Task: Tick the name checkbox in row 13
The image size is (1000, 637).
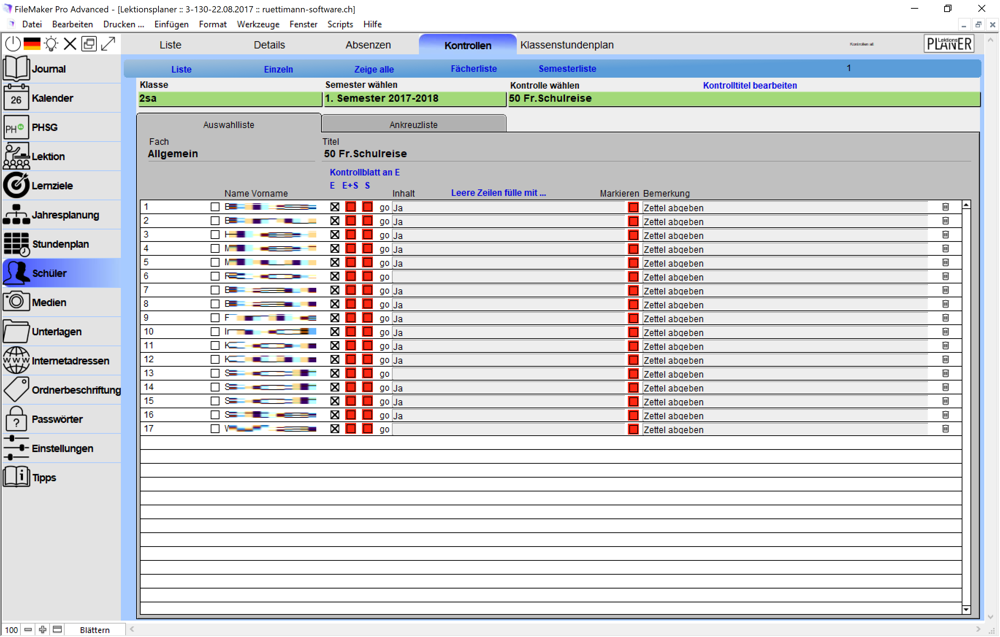Action: tap(215, 373)
